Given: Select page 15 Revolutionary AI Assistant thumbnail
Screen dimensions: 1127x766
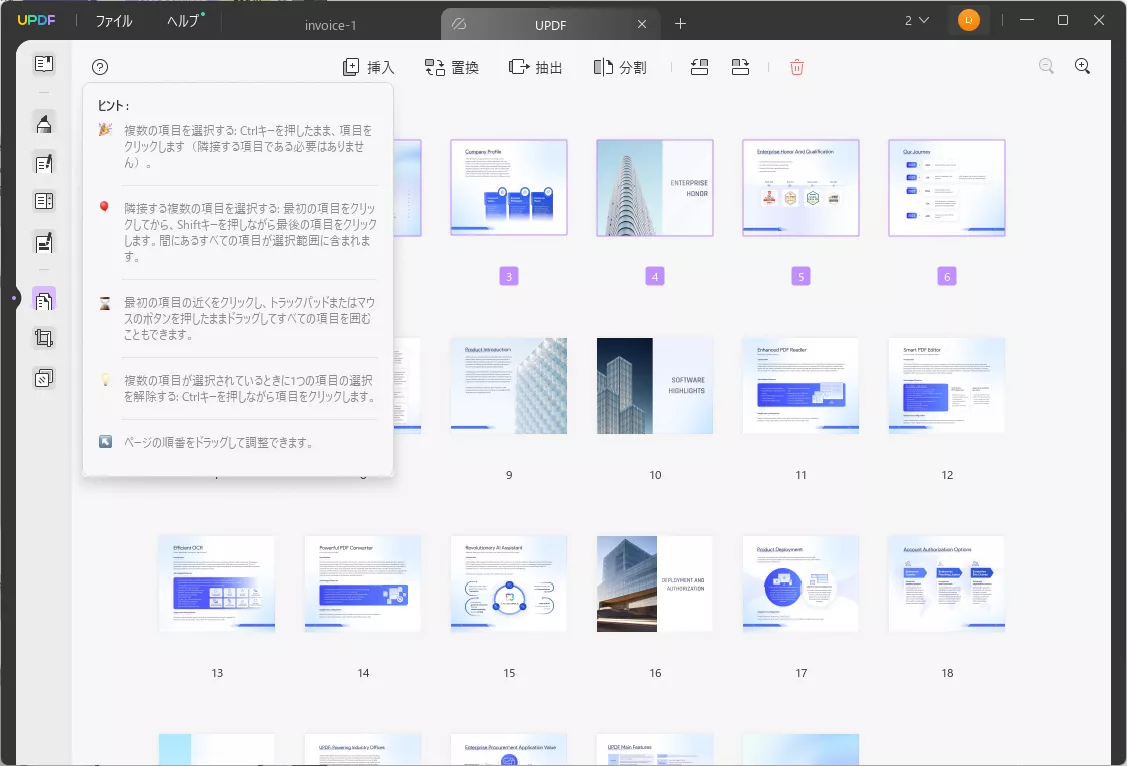Looking at the screenshot, I should (x=509, y=583).
